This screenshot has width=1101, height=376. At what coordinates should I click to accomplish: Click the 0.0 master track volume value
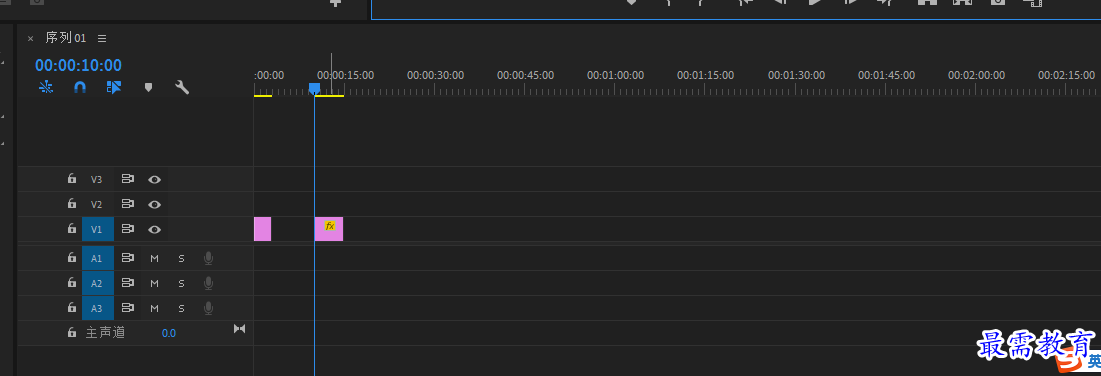[169, 333]
